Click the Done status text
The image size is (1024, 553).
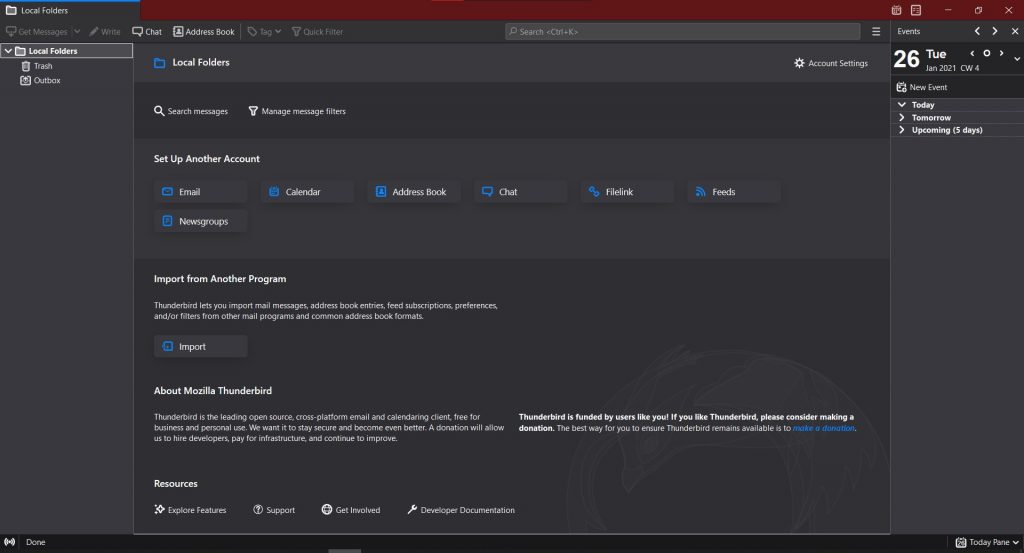click(x=35, y=543)
